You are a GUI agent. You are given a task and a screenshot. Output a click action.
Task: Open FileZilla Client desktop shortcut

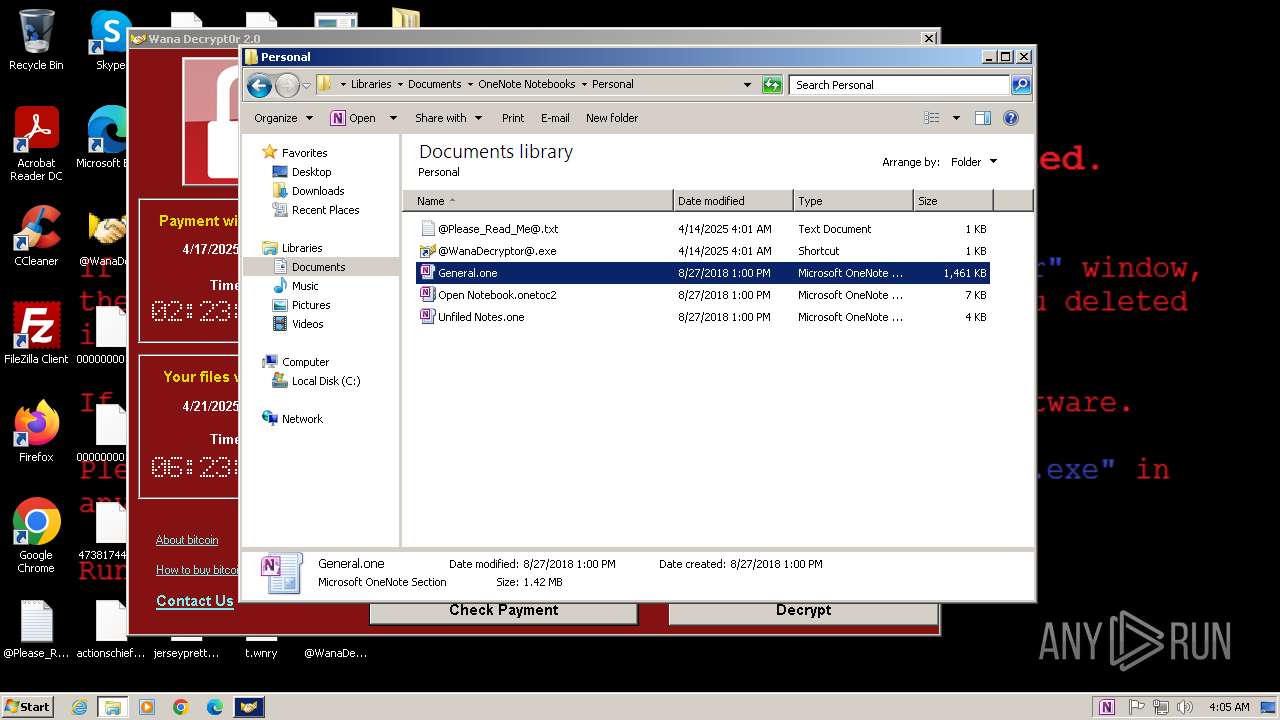click(x=36, y=334)
